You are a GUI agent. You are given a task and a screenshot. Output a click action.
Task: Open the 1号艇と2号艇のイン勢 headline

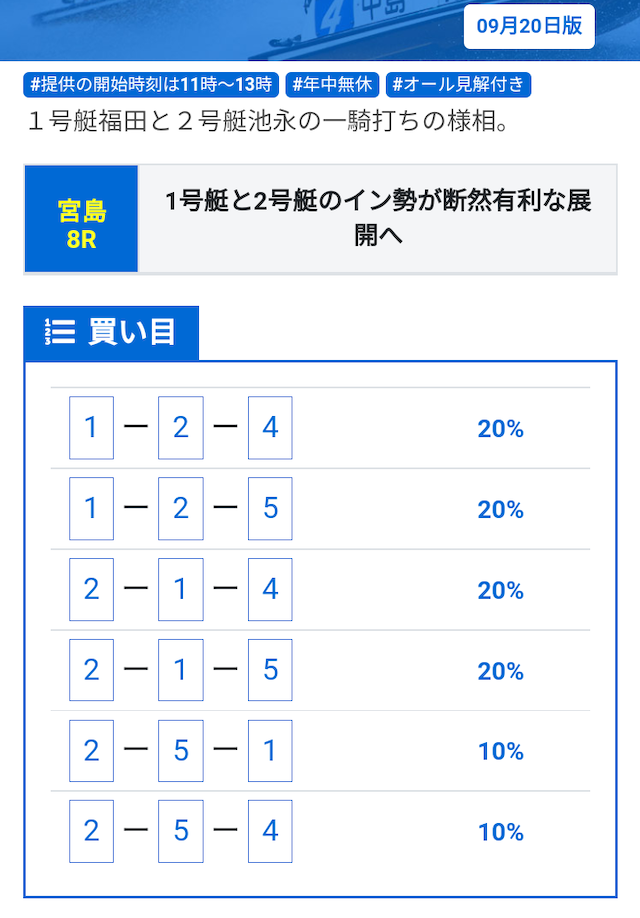coord(378,218)
